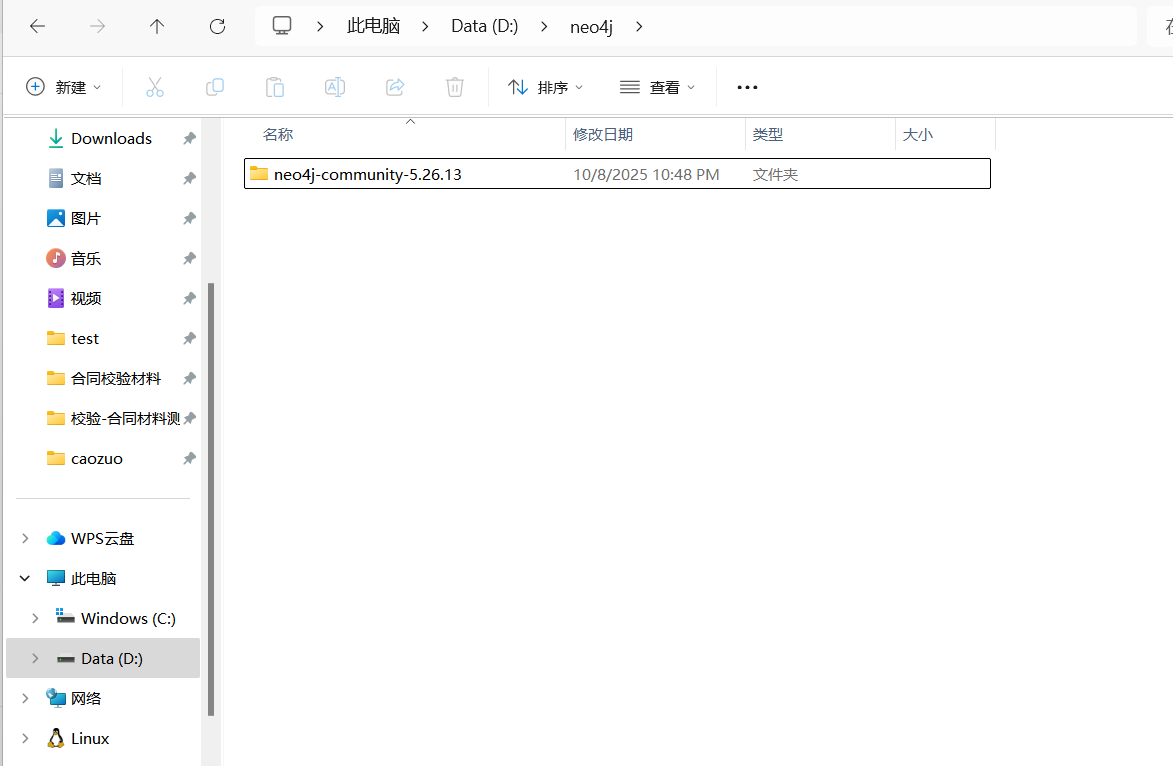This screenshot has height=766, width=1173.
Task: Select Windows (C:) drive in sidebar
Action: click(x=128, y=619)
